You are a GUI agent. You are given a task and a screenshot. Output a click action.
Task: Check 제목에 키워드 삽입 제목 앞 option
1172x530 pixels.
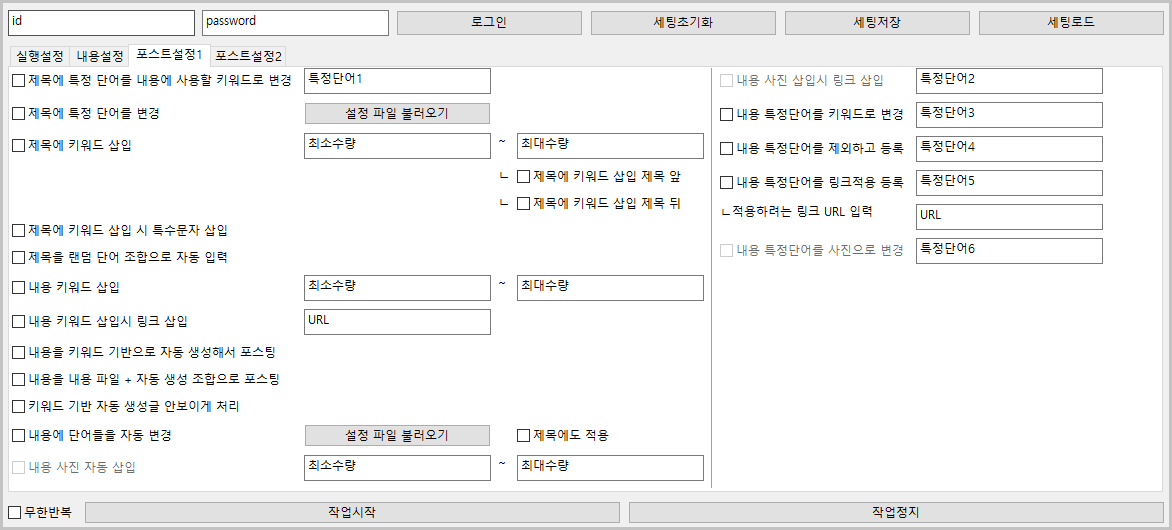coord(523,177)
